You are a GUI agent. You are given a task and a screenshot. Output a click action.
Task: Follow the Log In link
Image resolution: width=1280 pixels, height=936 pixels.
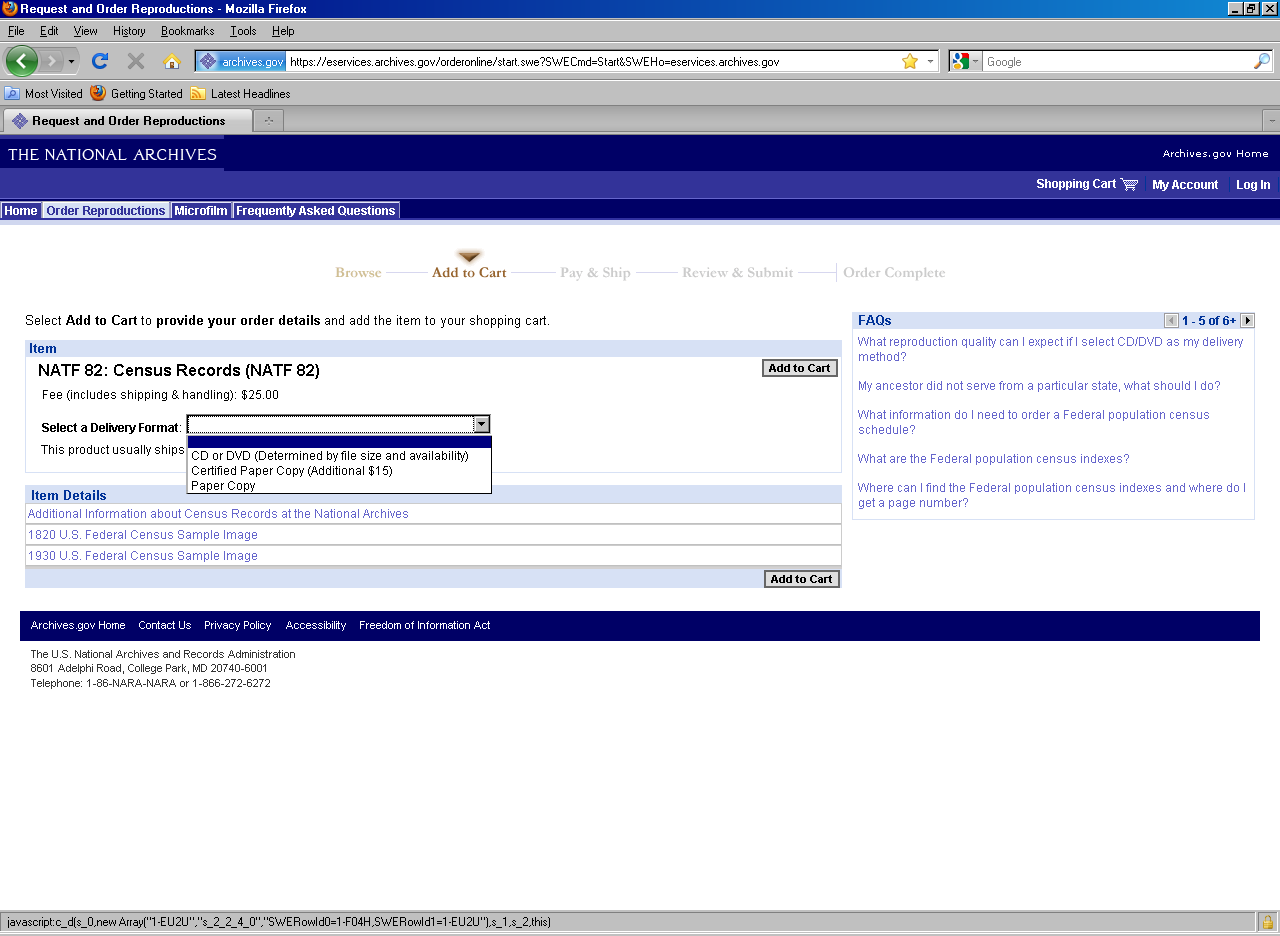point(1252,185)
